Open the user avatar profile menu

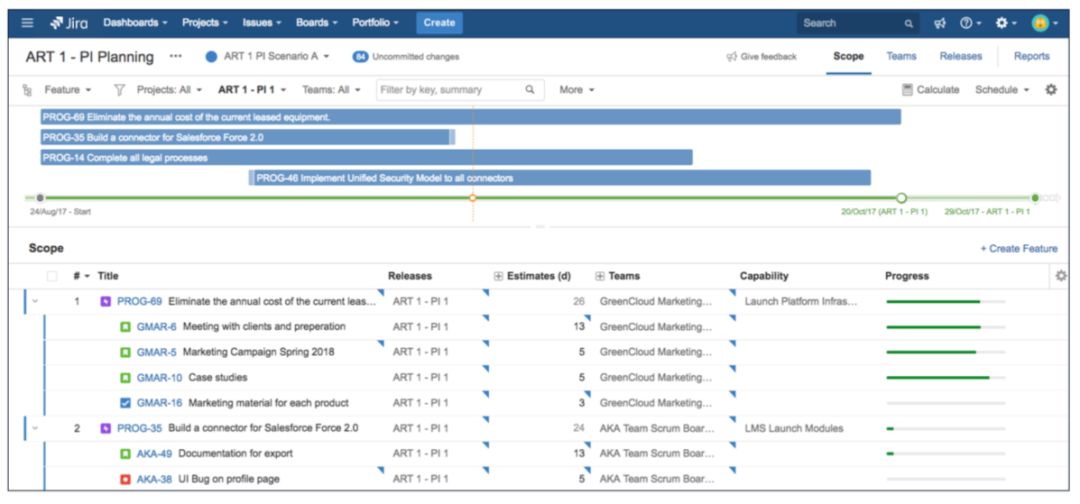click(x=1044, y=23)
